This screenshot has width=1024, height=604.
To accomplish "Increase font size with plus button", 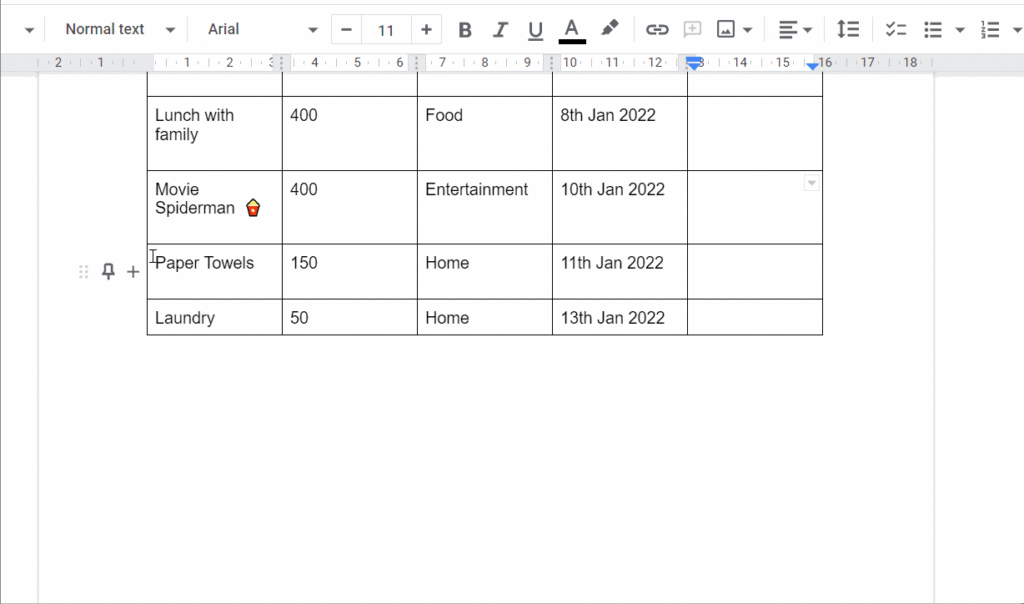I will pyautogui.click(x=427, y=29).
